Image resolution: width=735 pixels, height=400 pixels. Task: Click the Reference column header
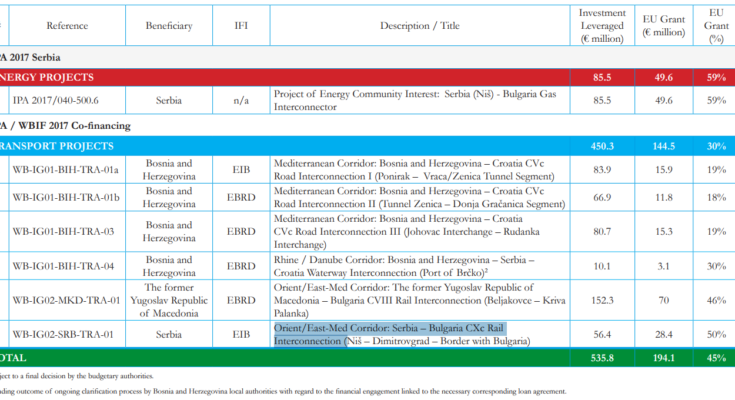(67, 26)
